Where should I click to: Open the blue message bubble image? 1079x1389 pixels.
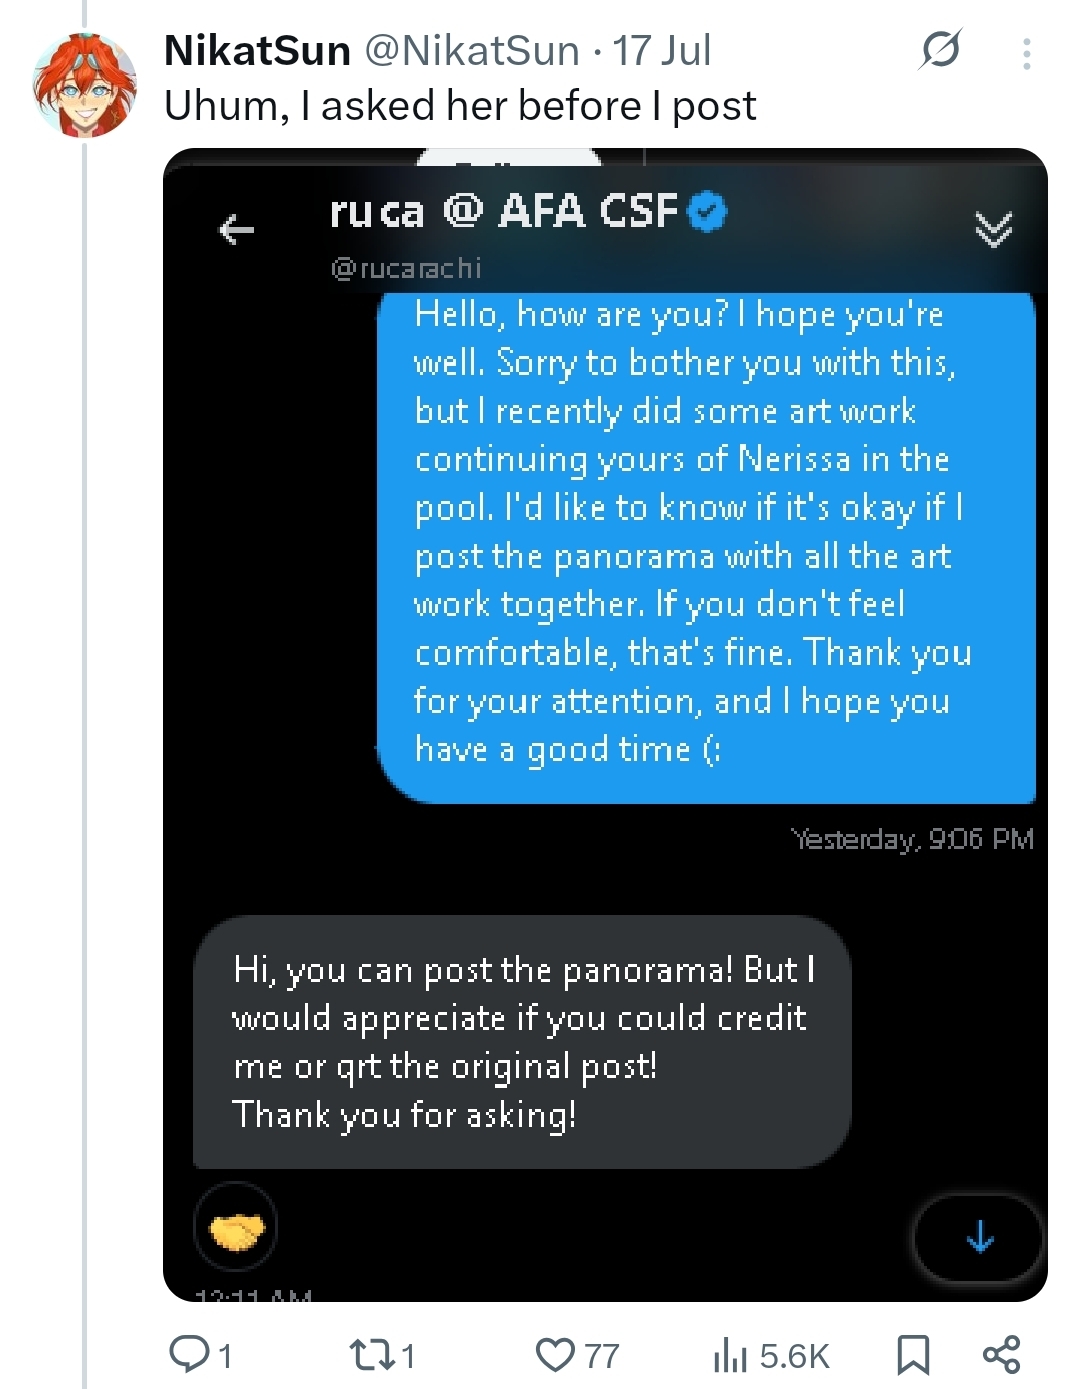[706, 547]
